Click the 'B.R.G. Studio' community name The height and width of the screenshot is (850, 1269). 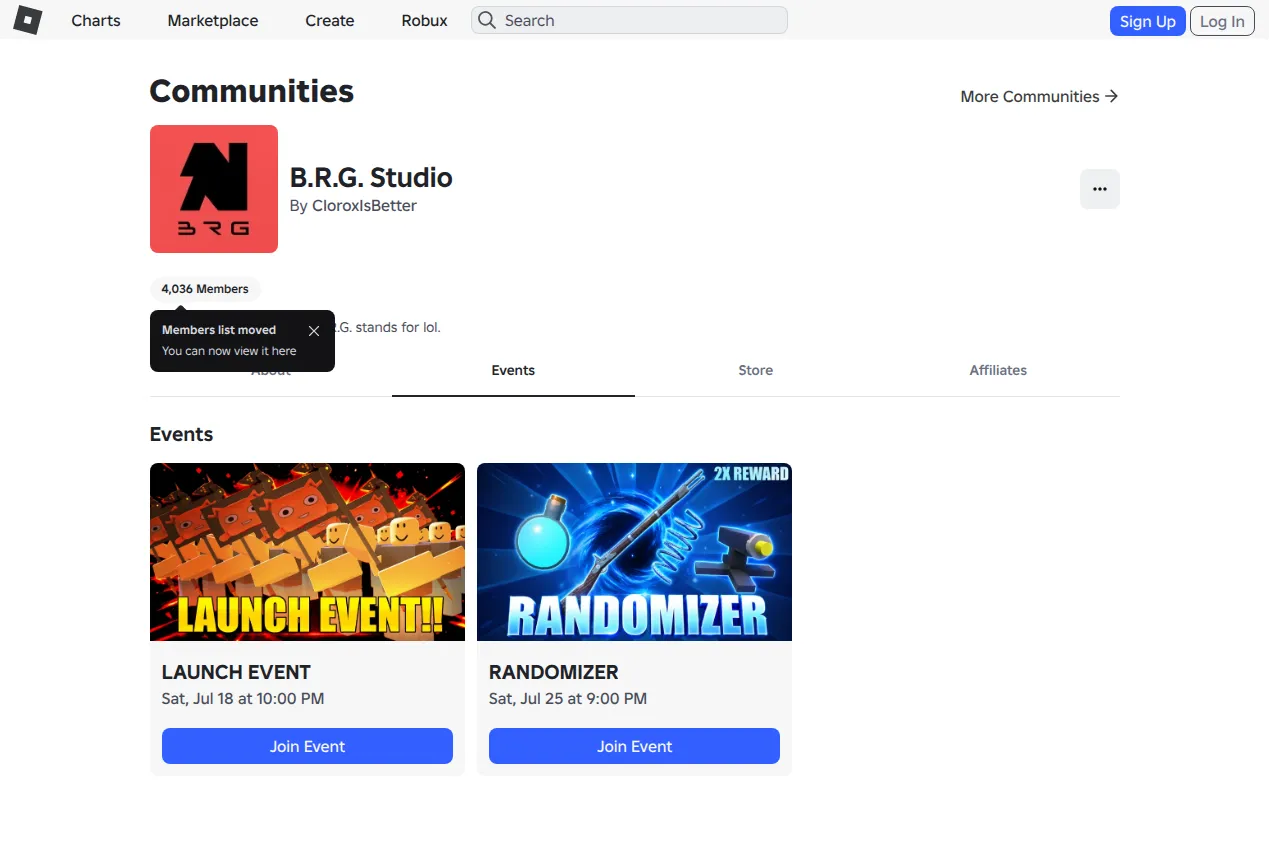(371, 178)
